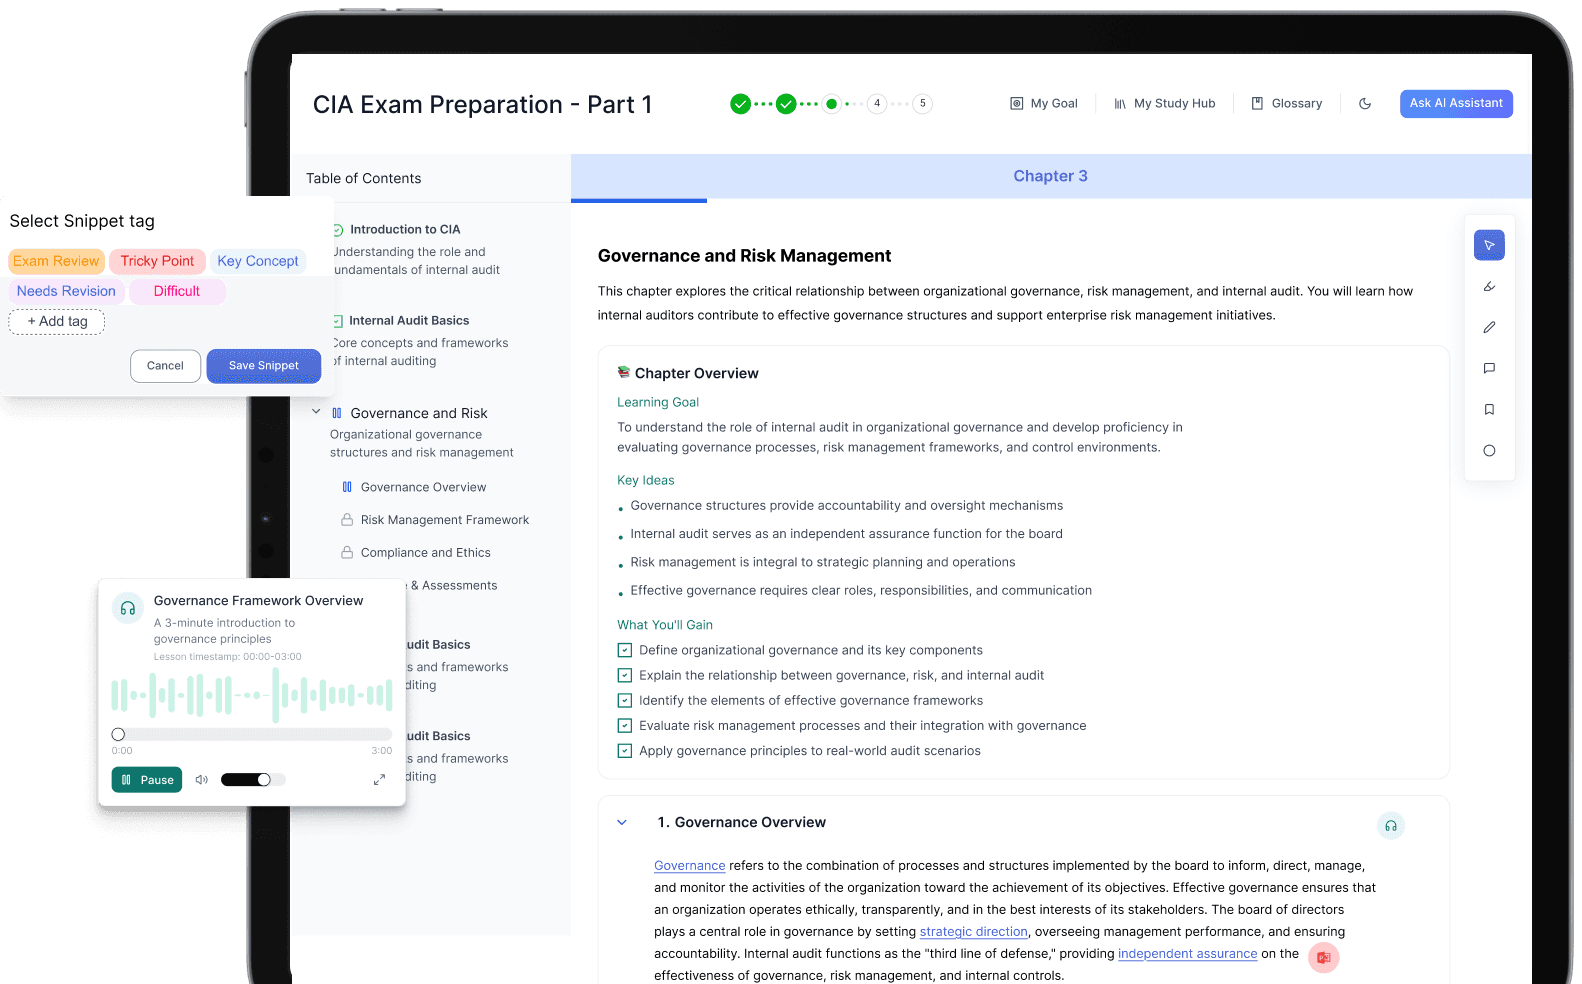This screenshot has width=1582, height=984.
Task: Select the pencil annotate tool
Action: click(1489, 327)
